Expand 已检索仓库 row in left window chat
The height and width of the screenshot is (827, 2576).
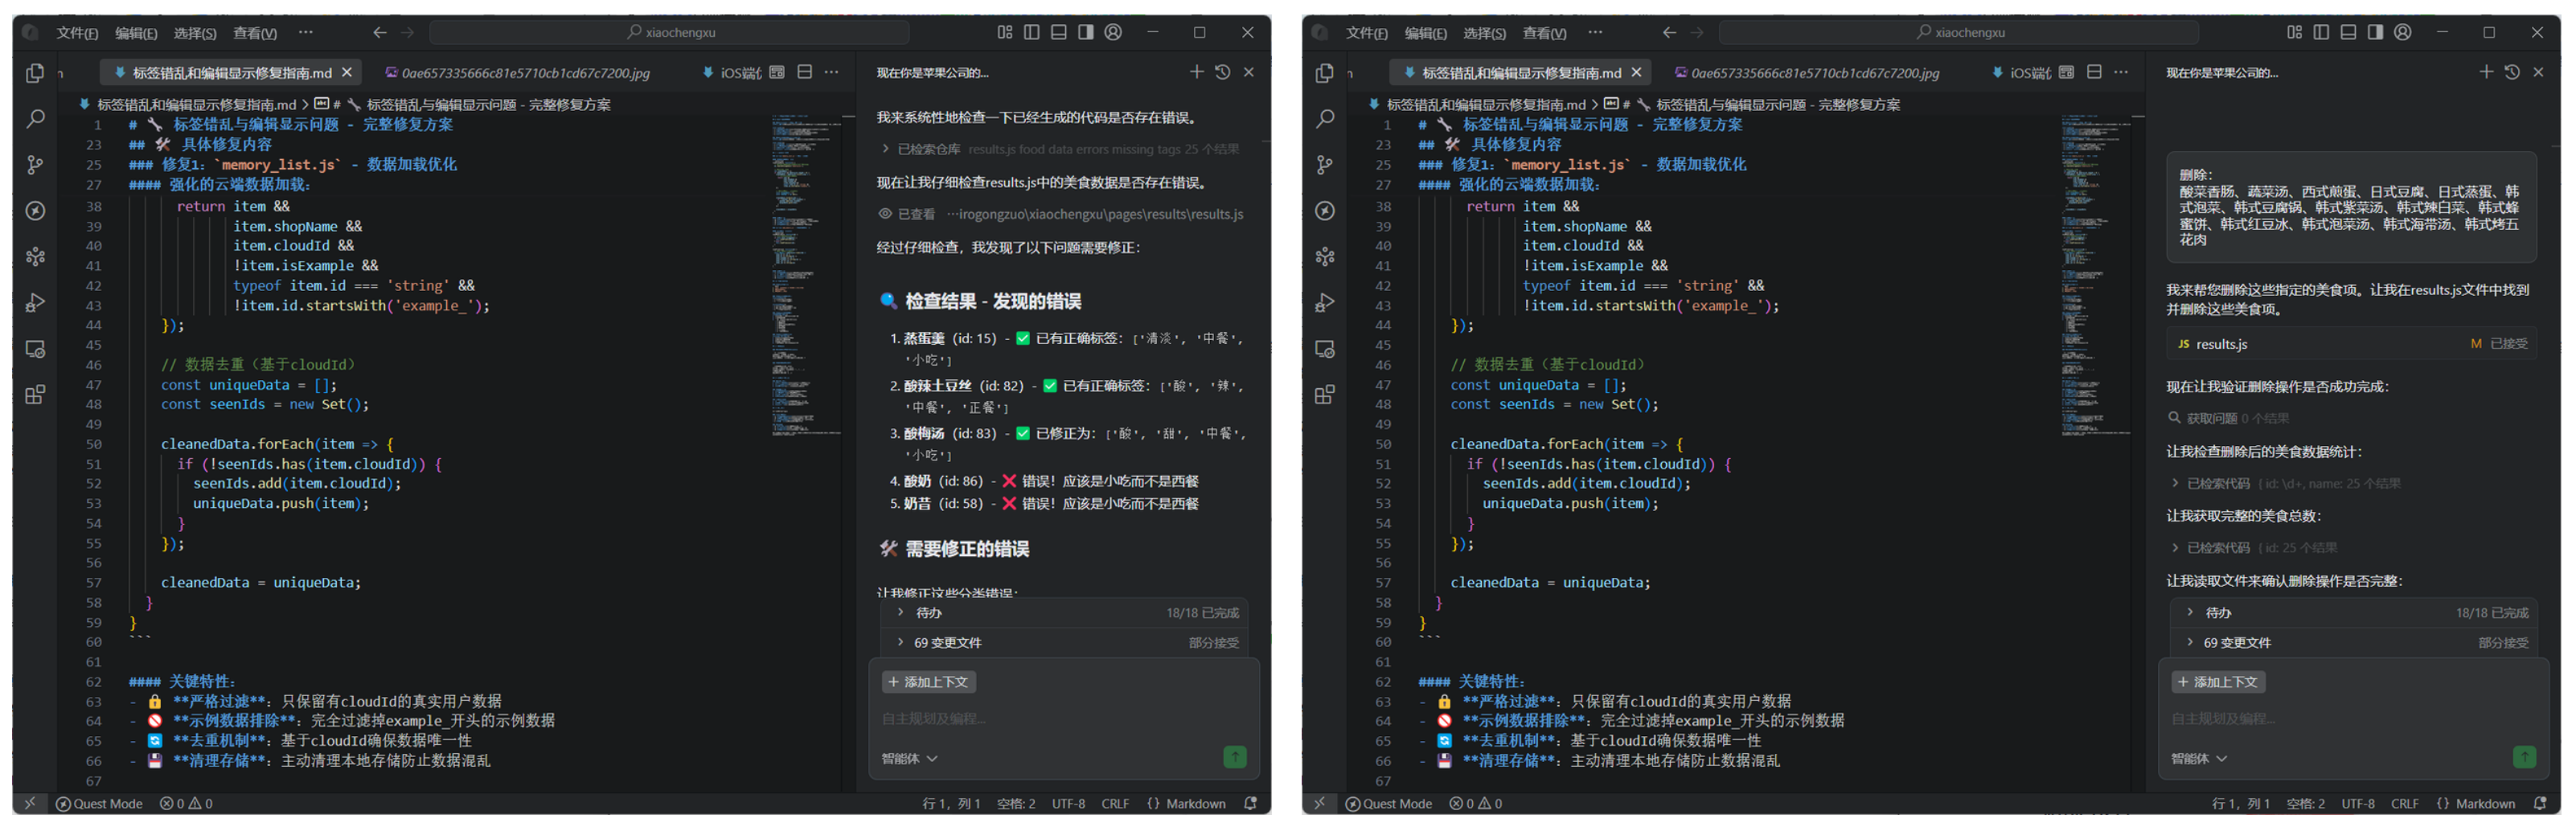pos(1058,149)
